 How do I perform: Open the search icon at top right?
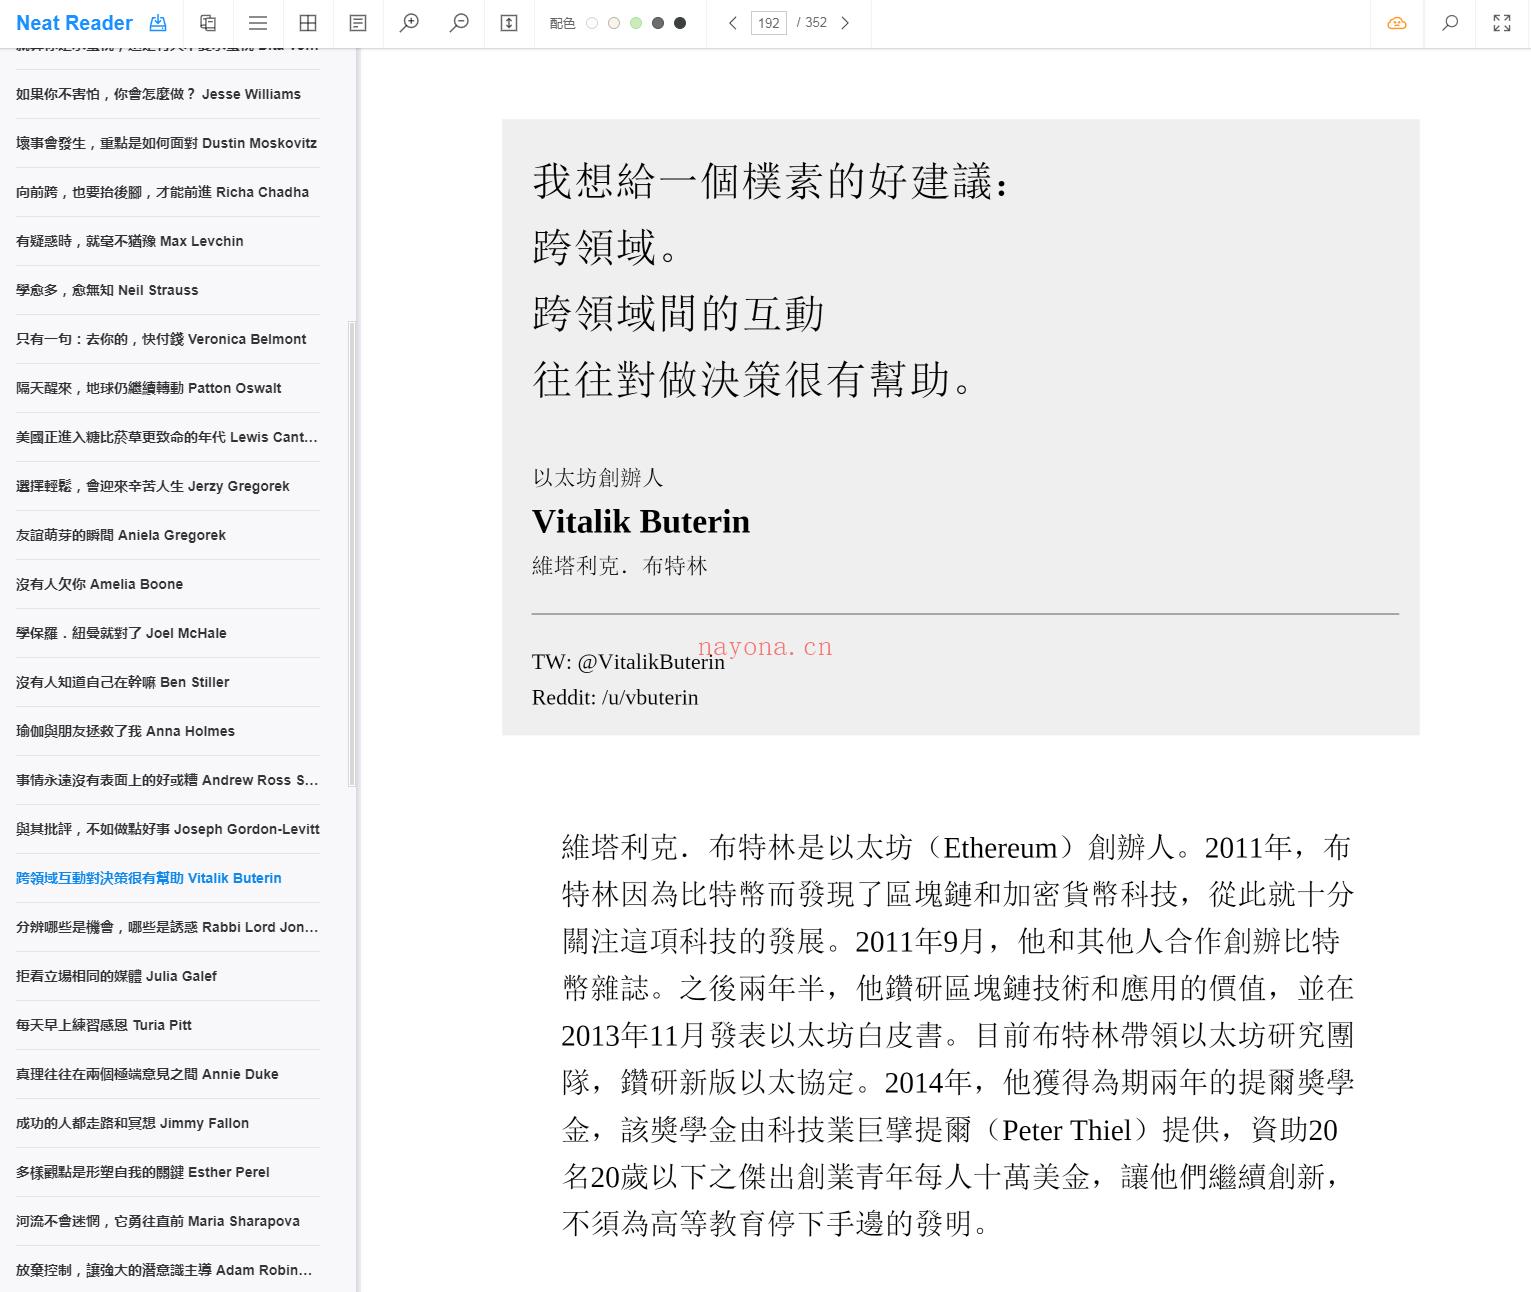(1450, 23)
